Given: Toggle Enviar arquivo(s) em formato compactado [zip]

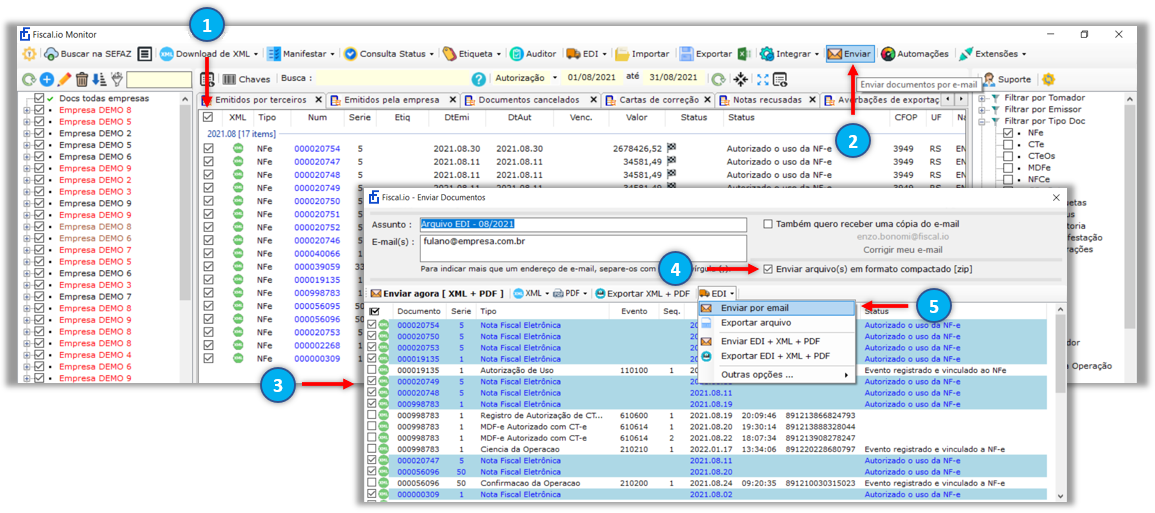Looking at the screenshot, I should point(768,269).
